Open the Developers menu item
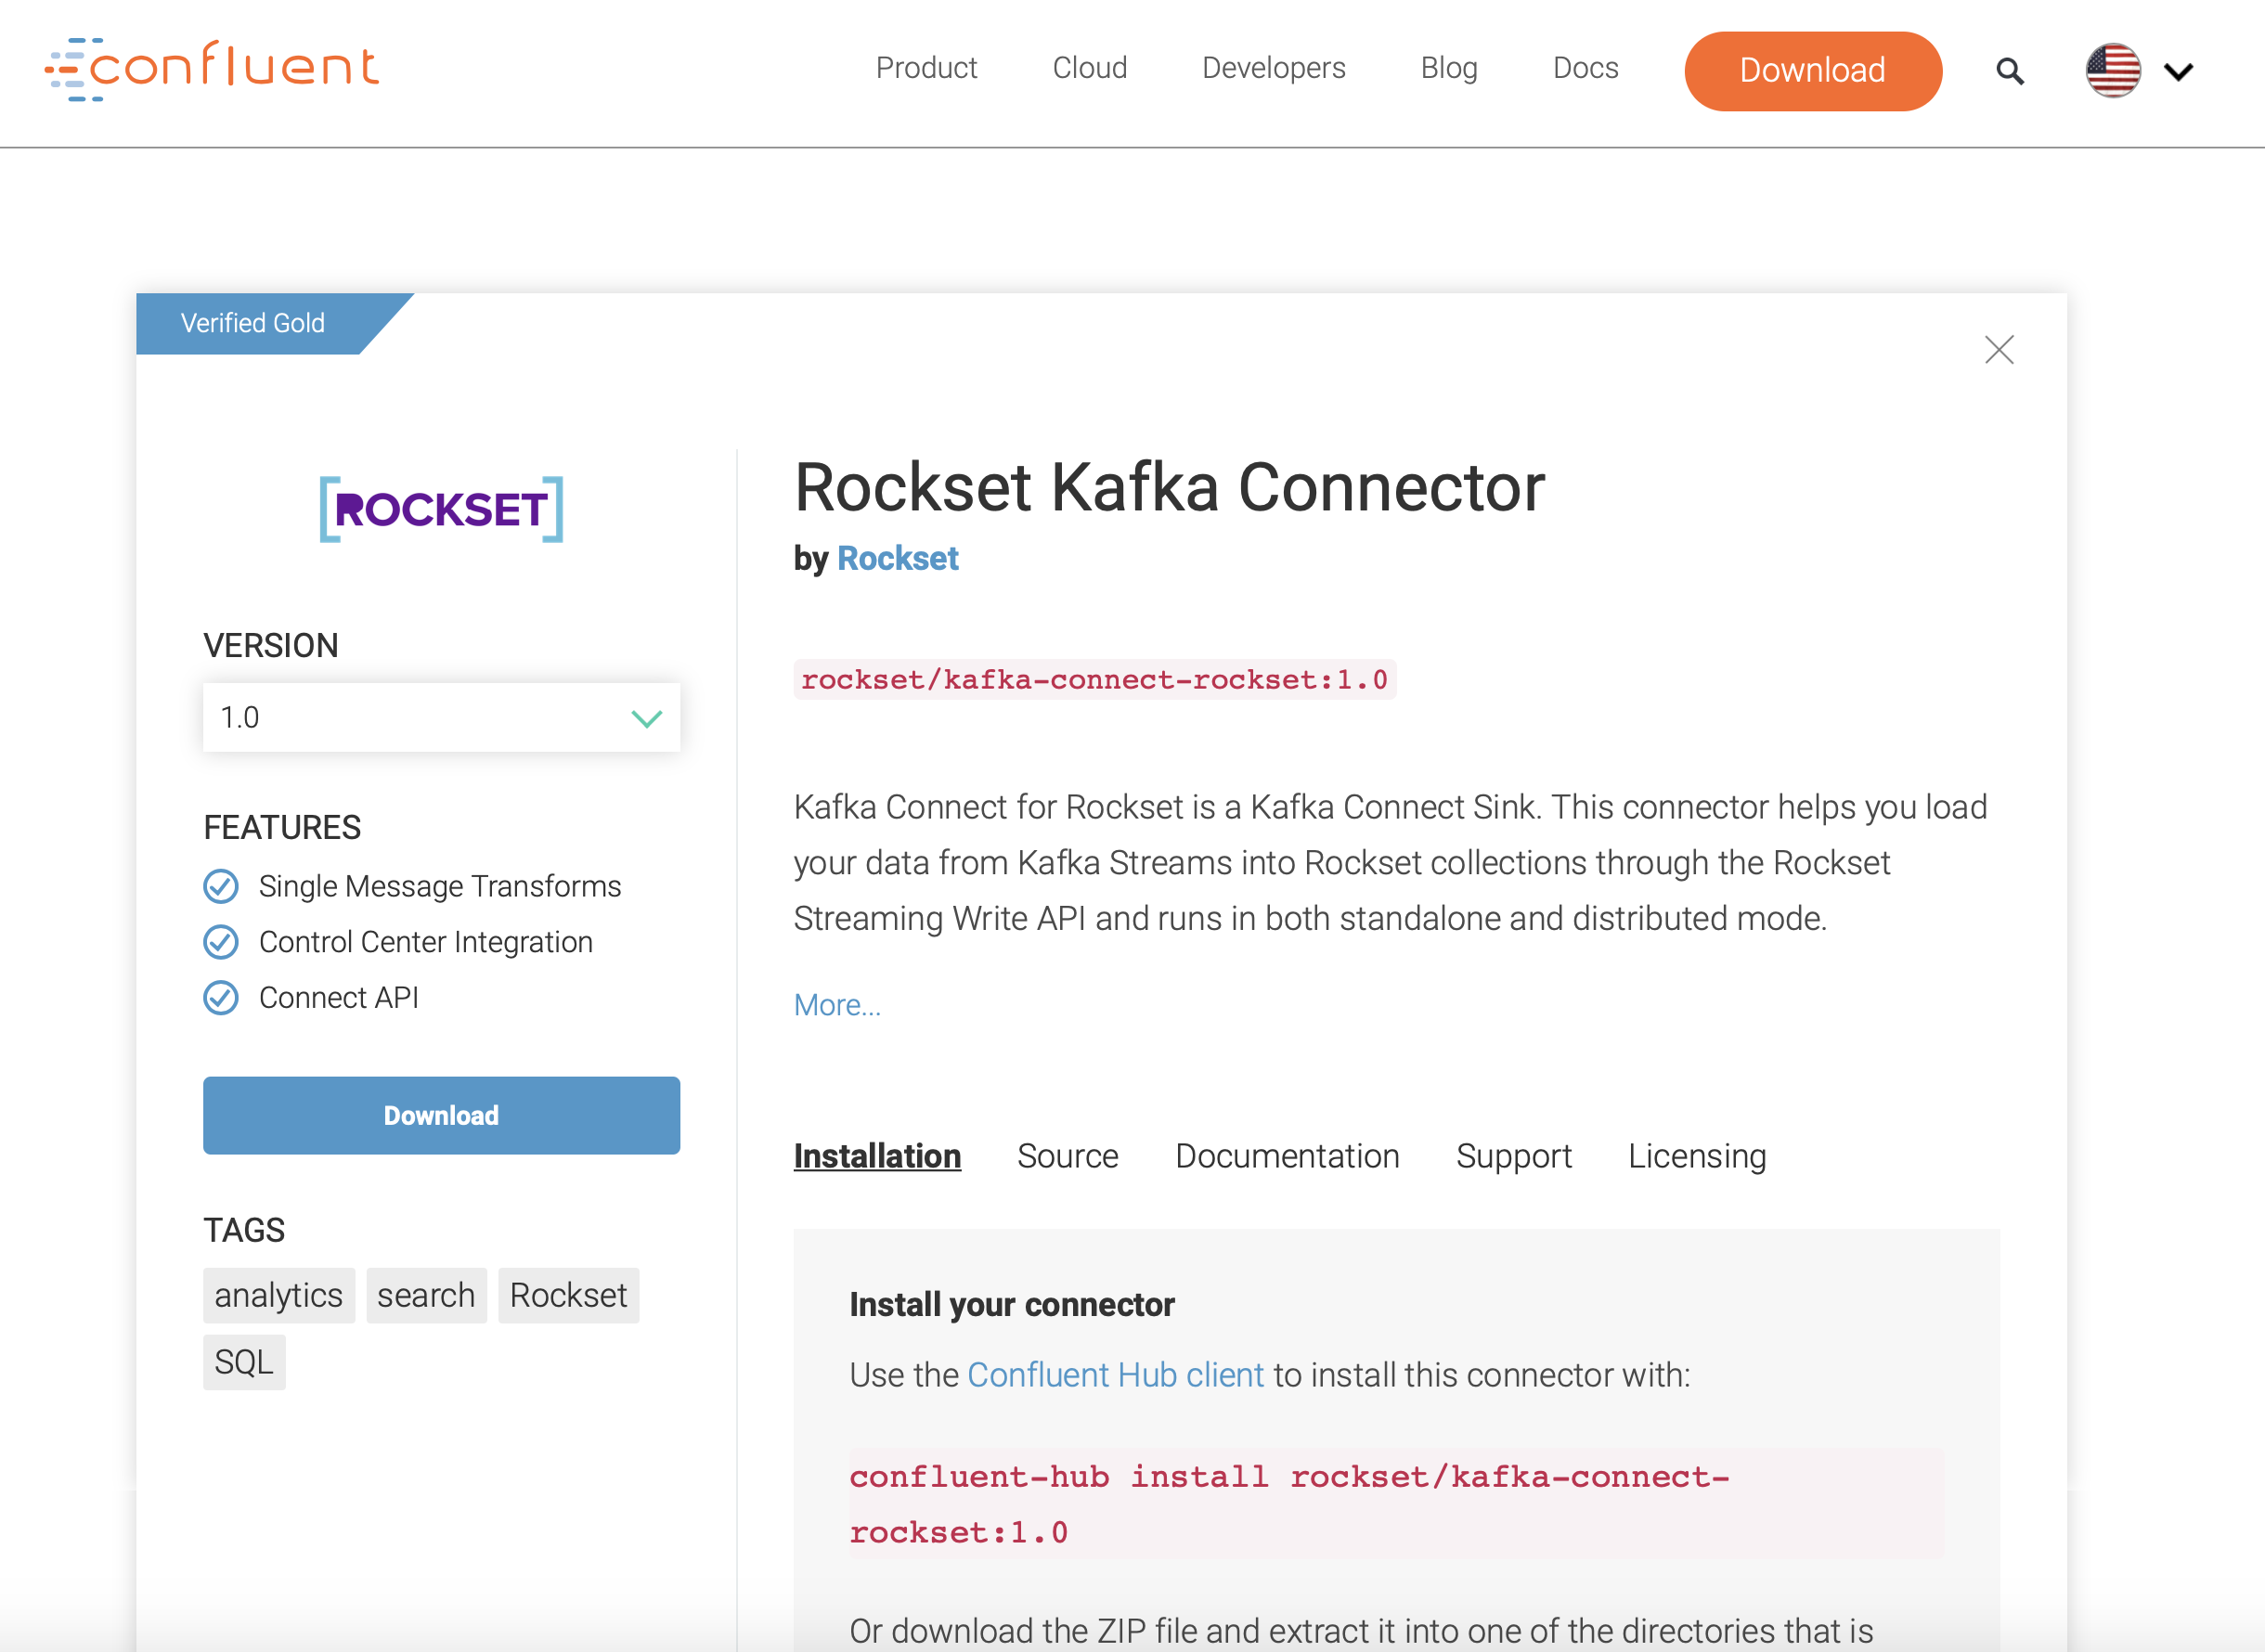This screenshot has width=2265, height=1652. pos(1273,68)
